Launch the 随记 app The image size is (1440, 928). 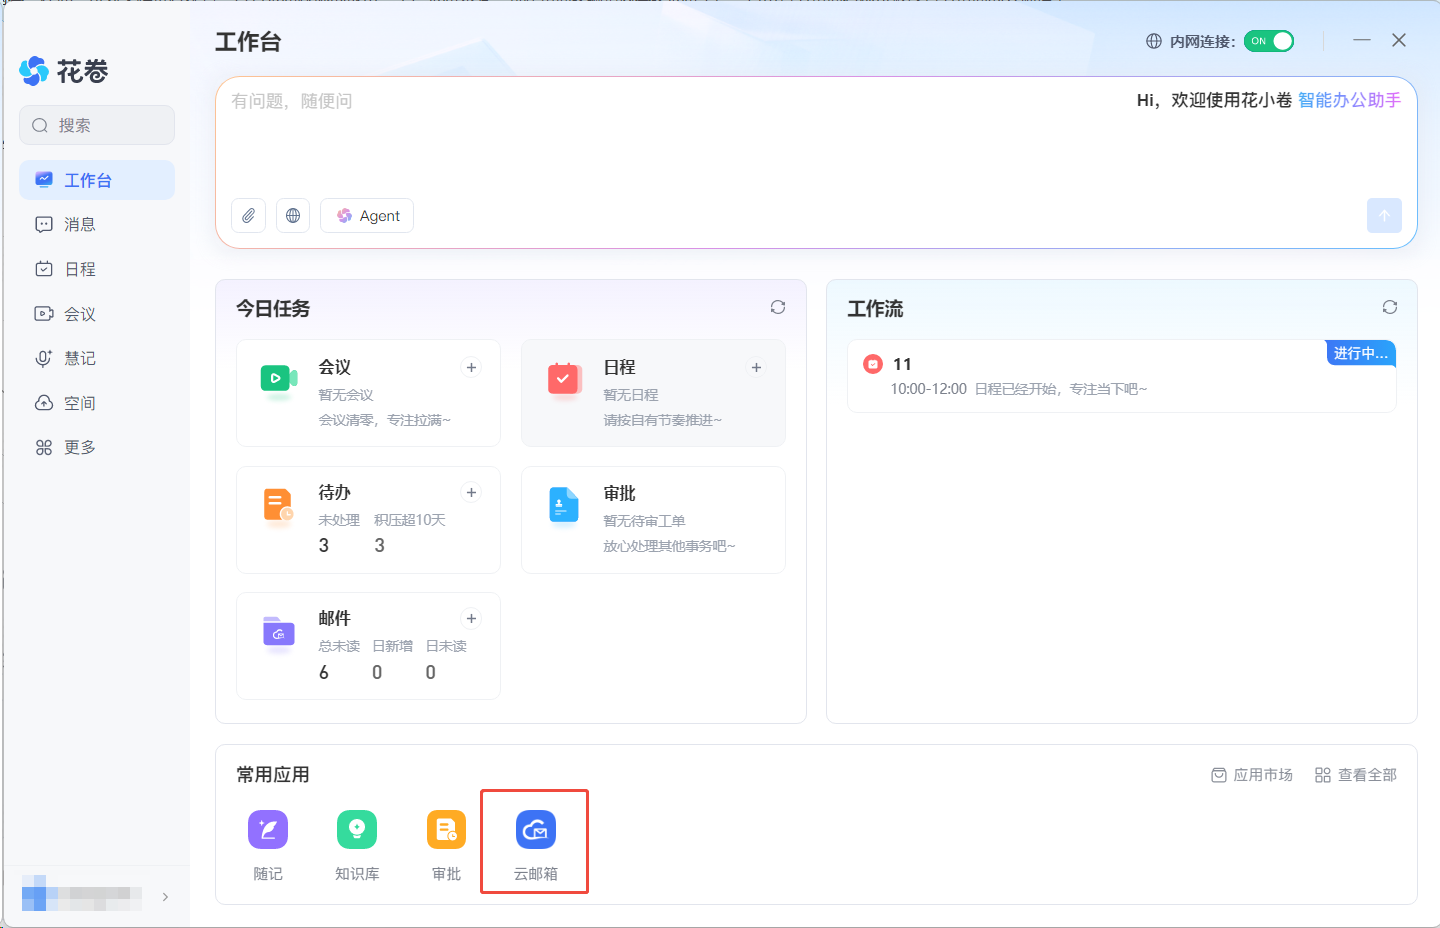[x=268, y=831]
